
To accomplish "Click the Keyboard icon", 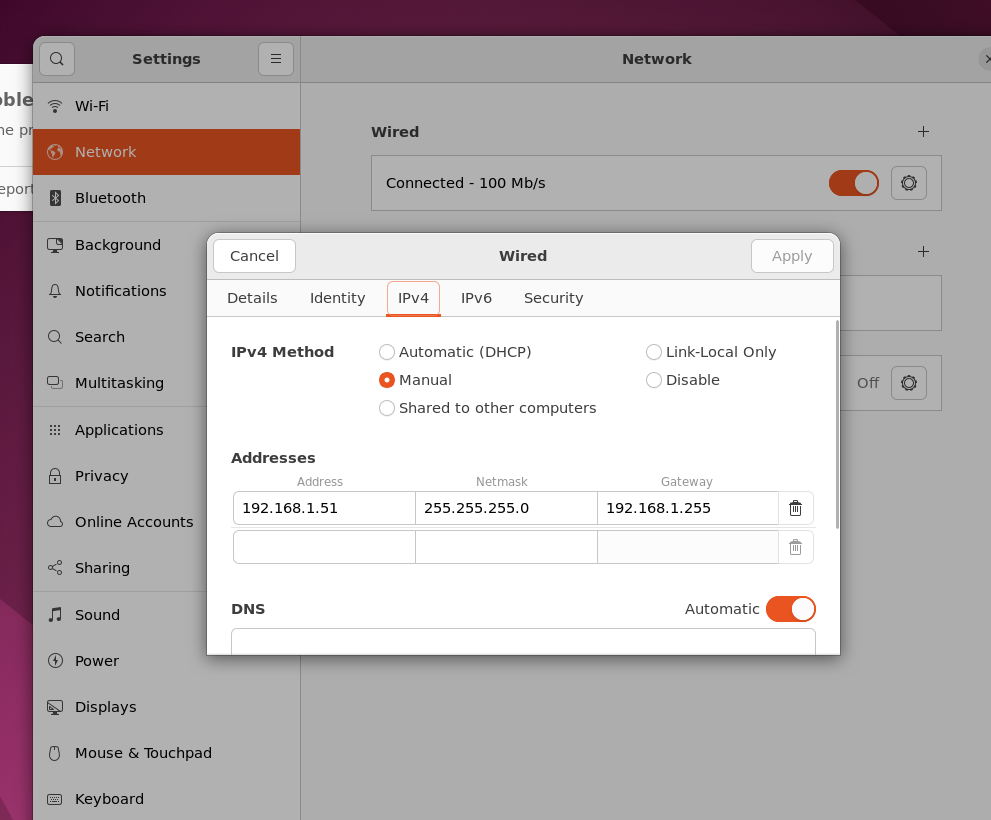I will coord(55,799).
